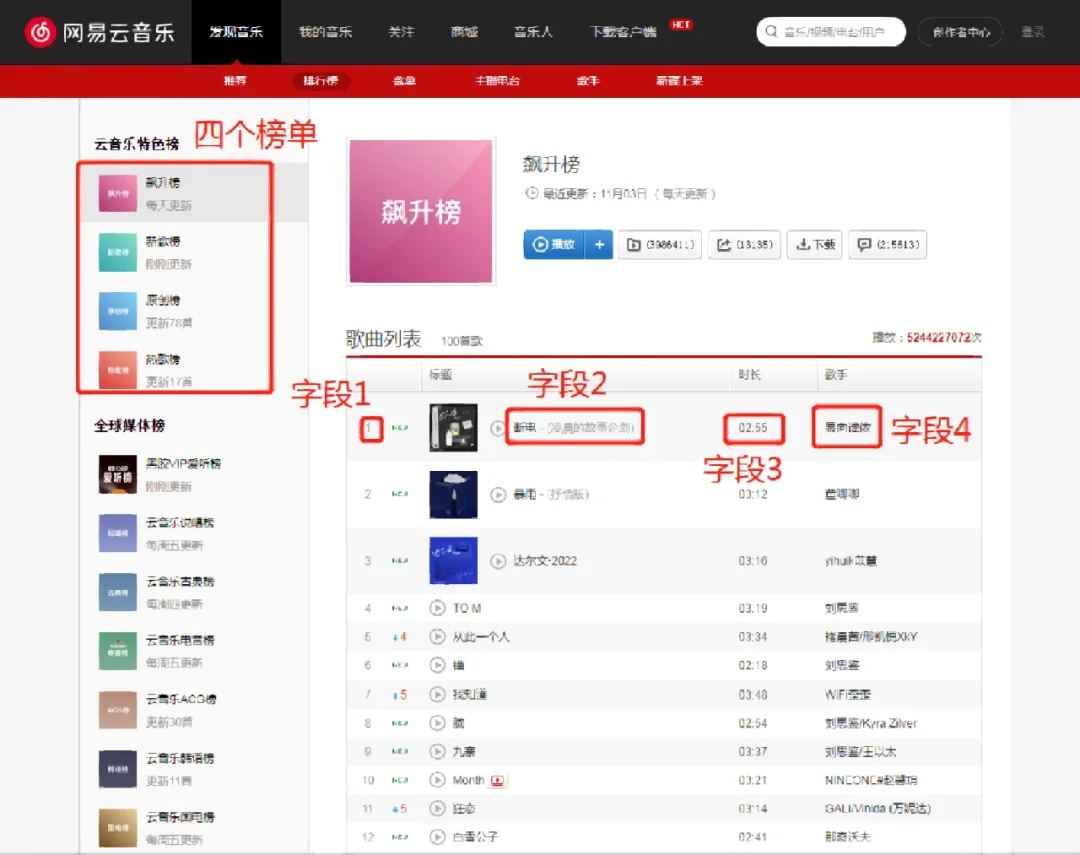The width and height of the screenshot is (1080, 855).
Task: Click the share button showing 13135
Action: point(745,245)
